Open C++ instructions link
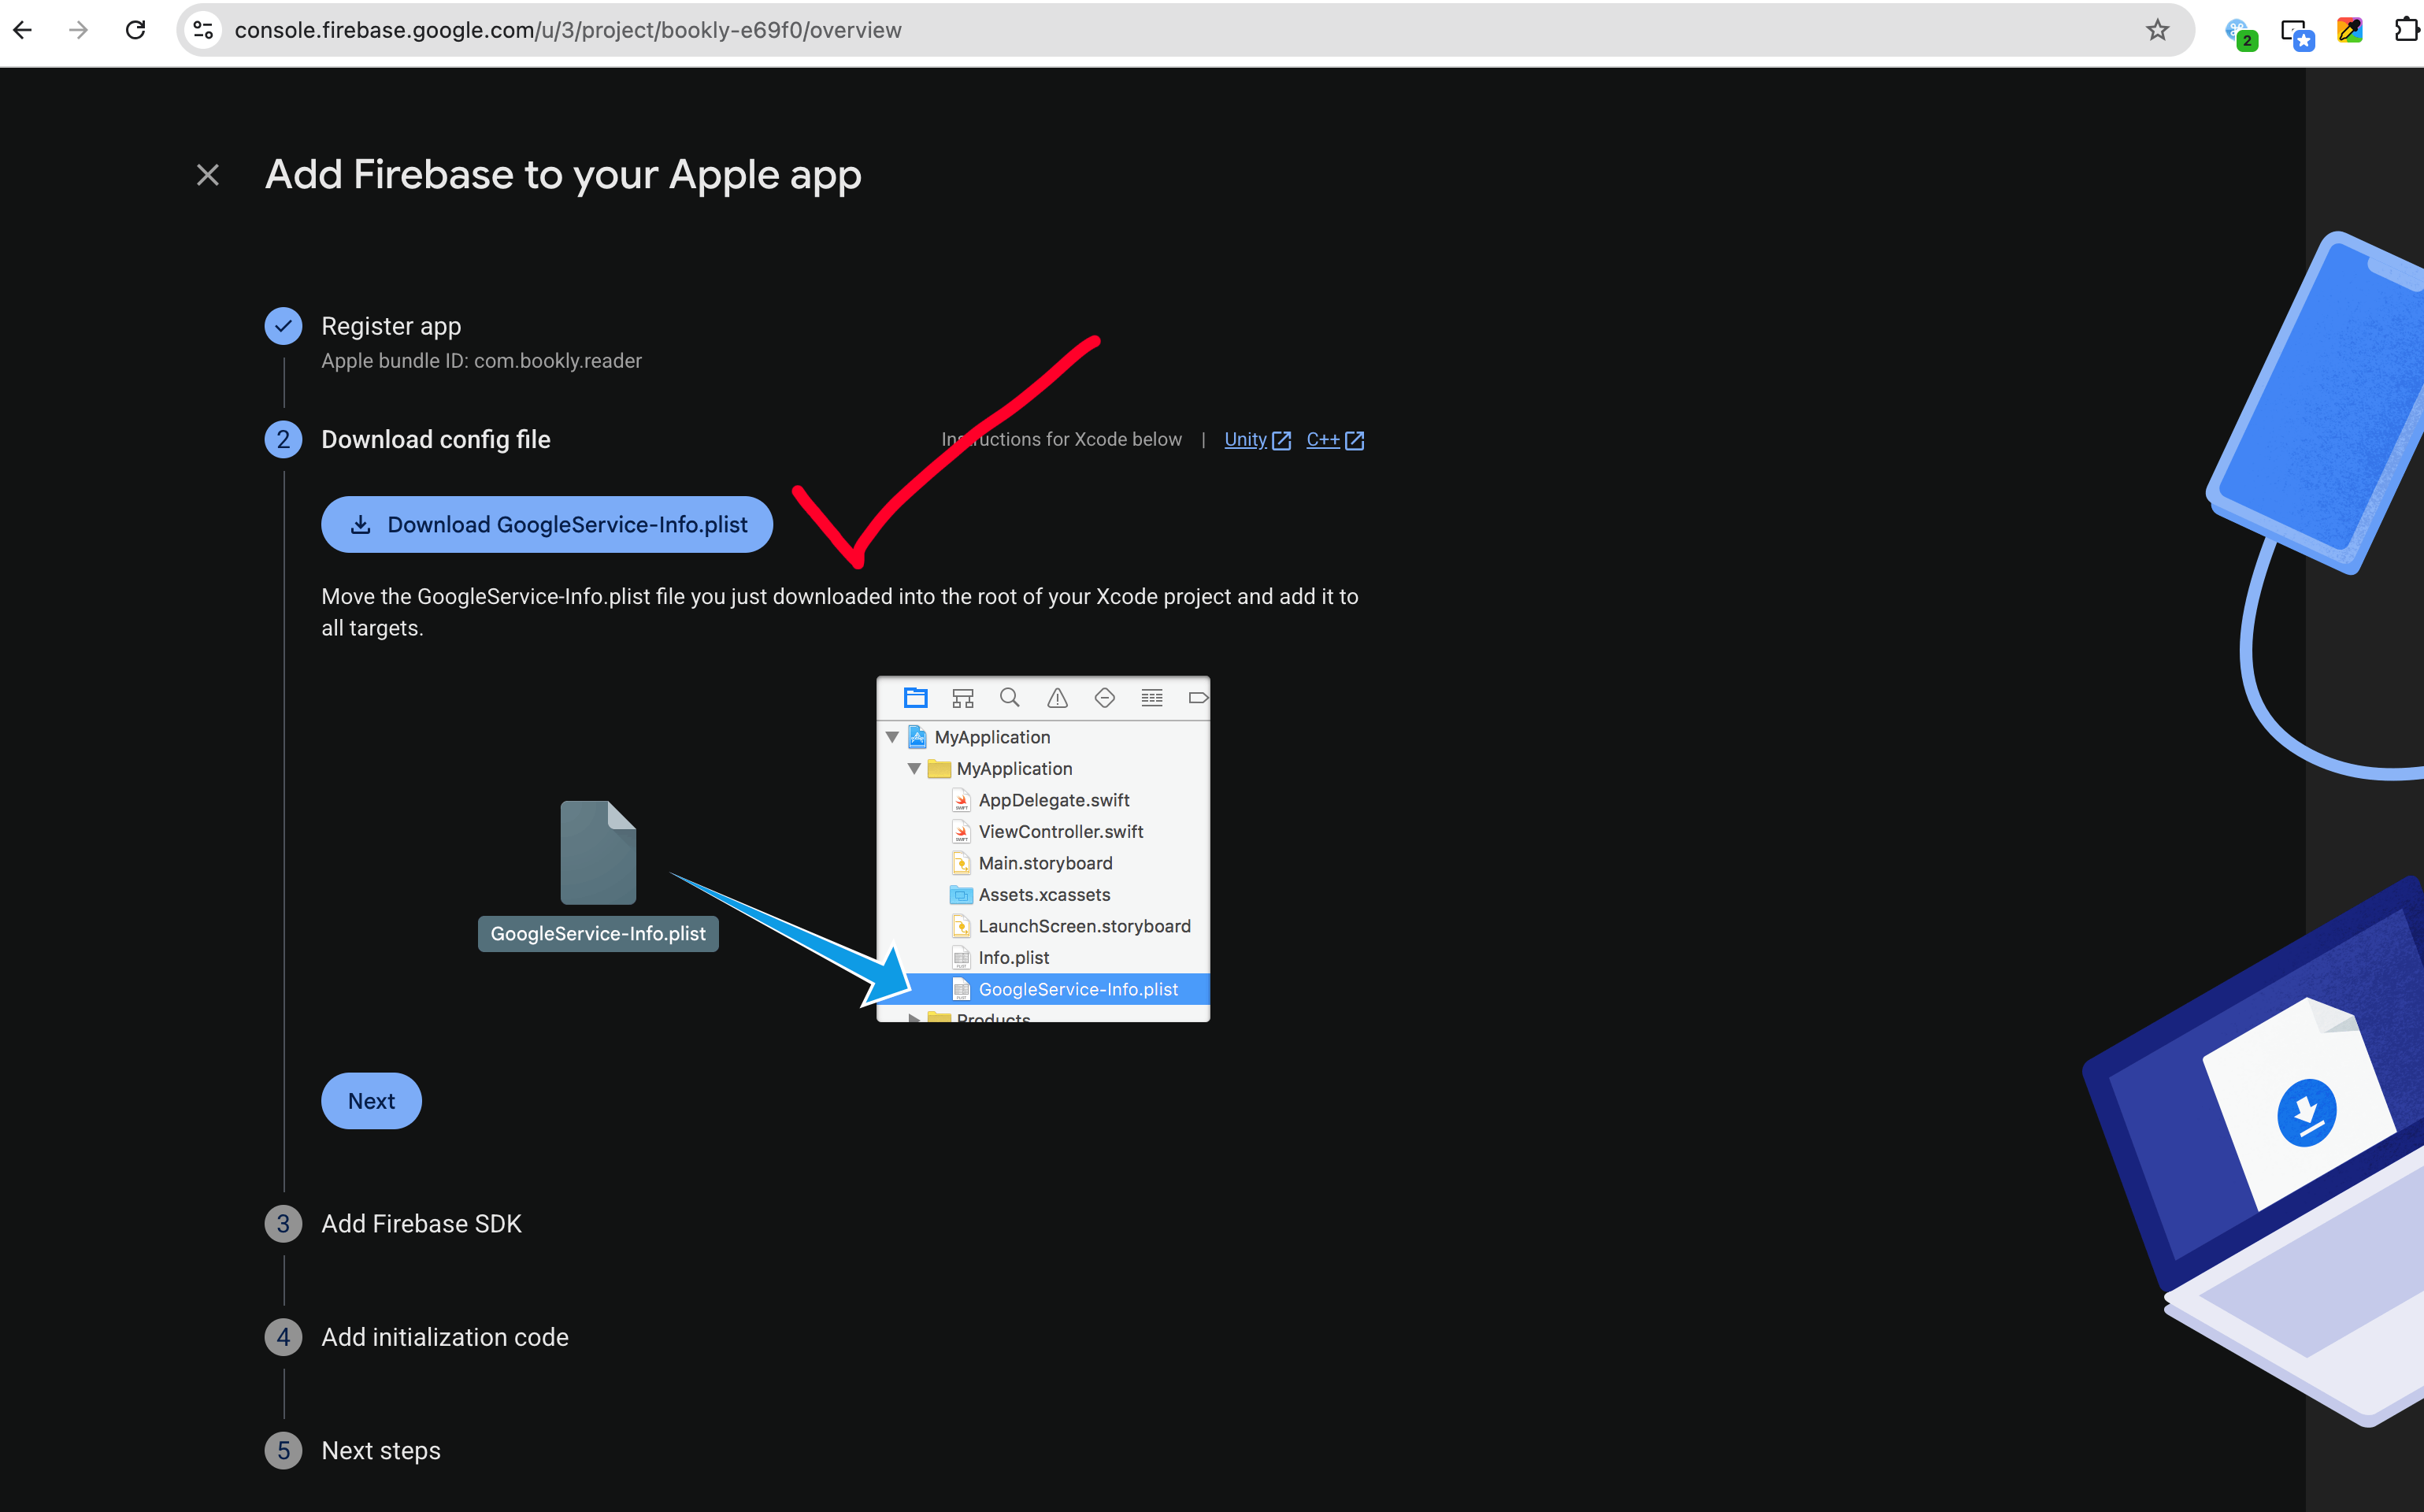This screenshot has height=1512, width=2424. (1335, 439)
